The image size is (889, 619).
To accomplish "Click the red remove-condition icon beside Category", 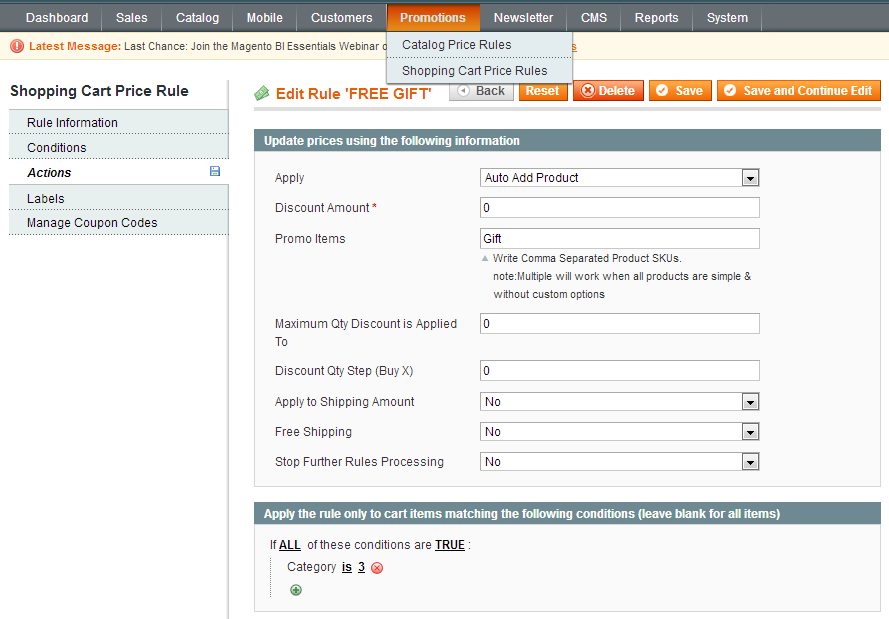I will [377, 568].
